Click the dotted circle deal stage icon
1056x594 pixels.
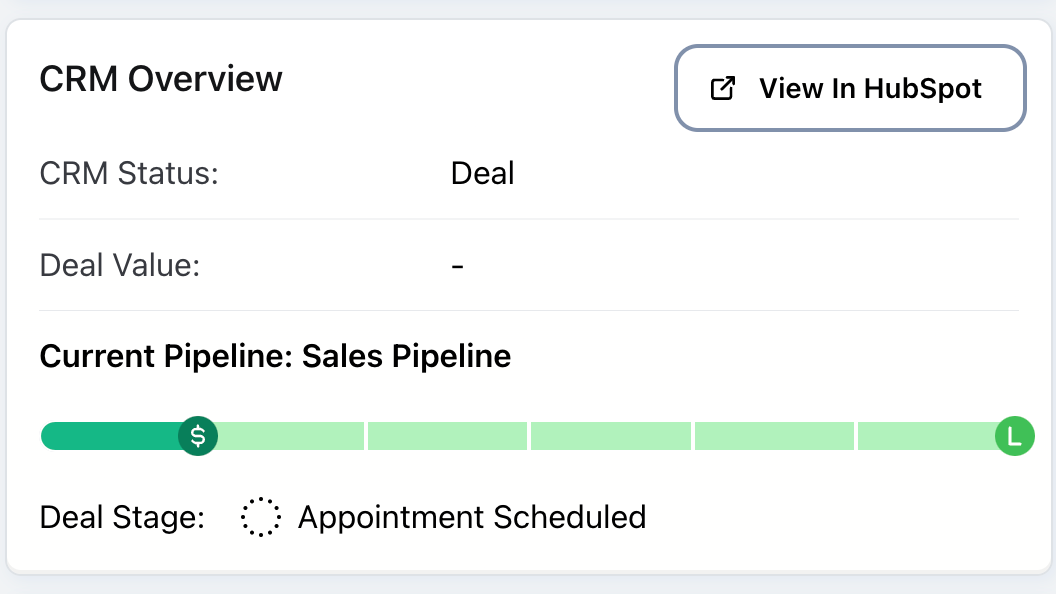(x=261, y=517)
